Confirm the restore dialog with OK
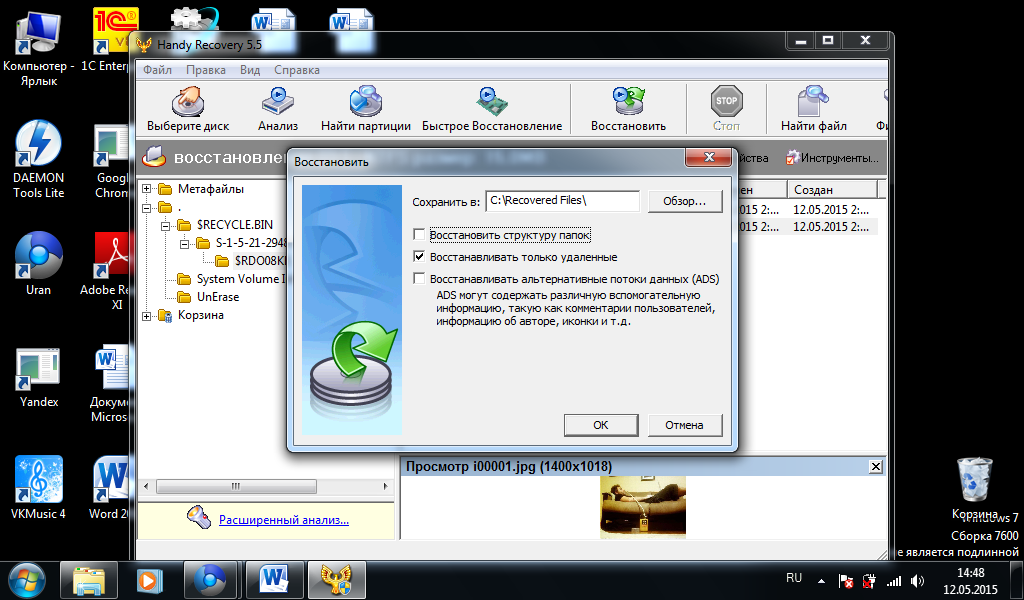This screenshot has height=600, width=1024. point(601,425)
